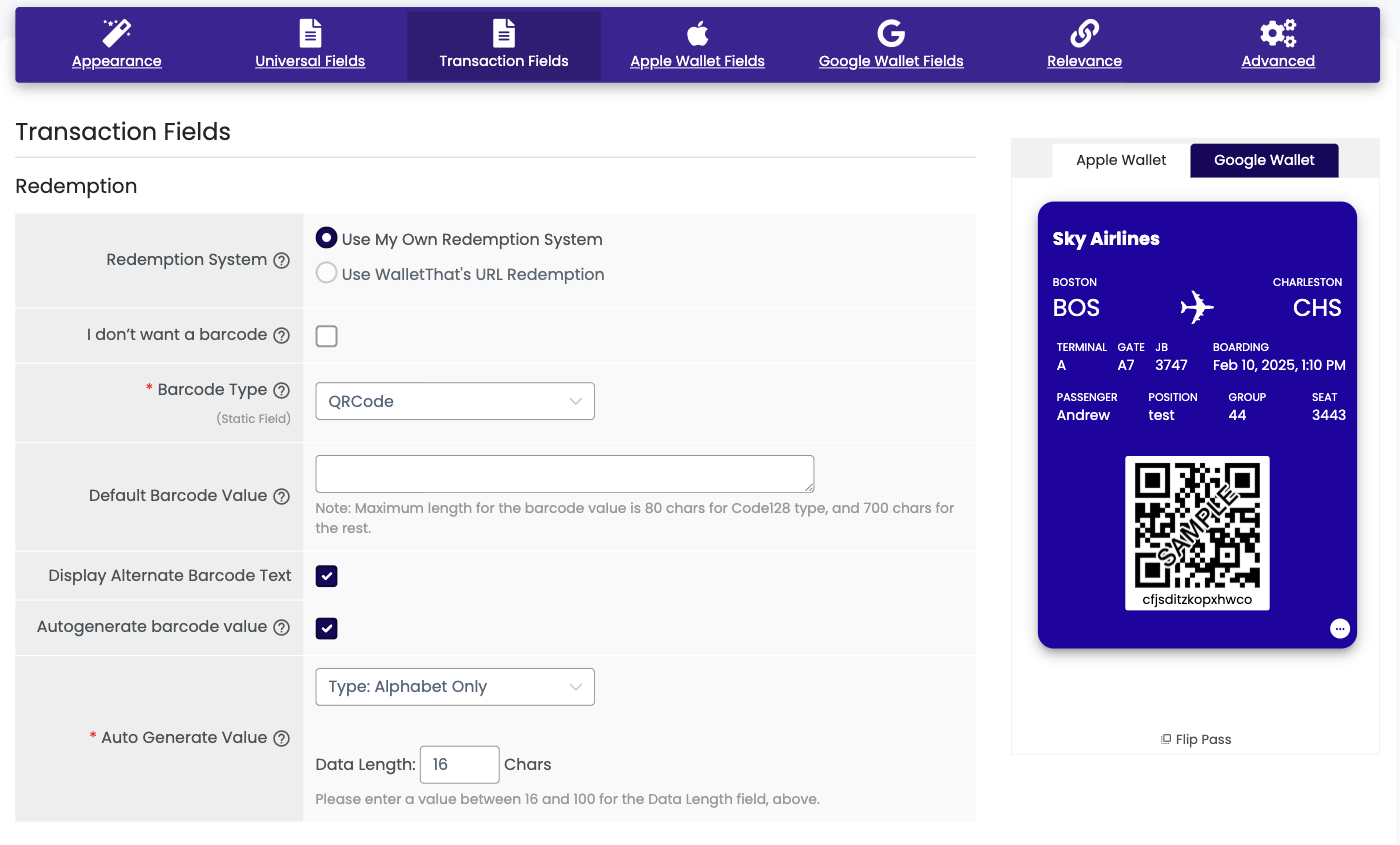Click the Universal Fields document icon
1400x845 pixels.
pos(311,33)
